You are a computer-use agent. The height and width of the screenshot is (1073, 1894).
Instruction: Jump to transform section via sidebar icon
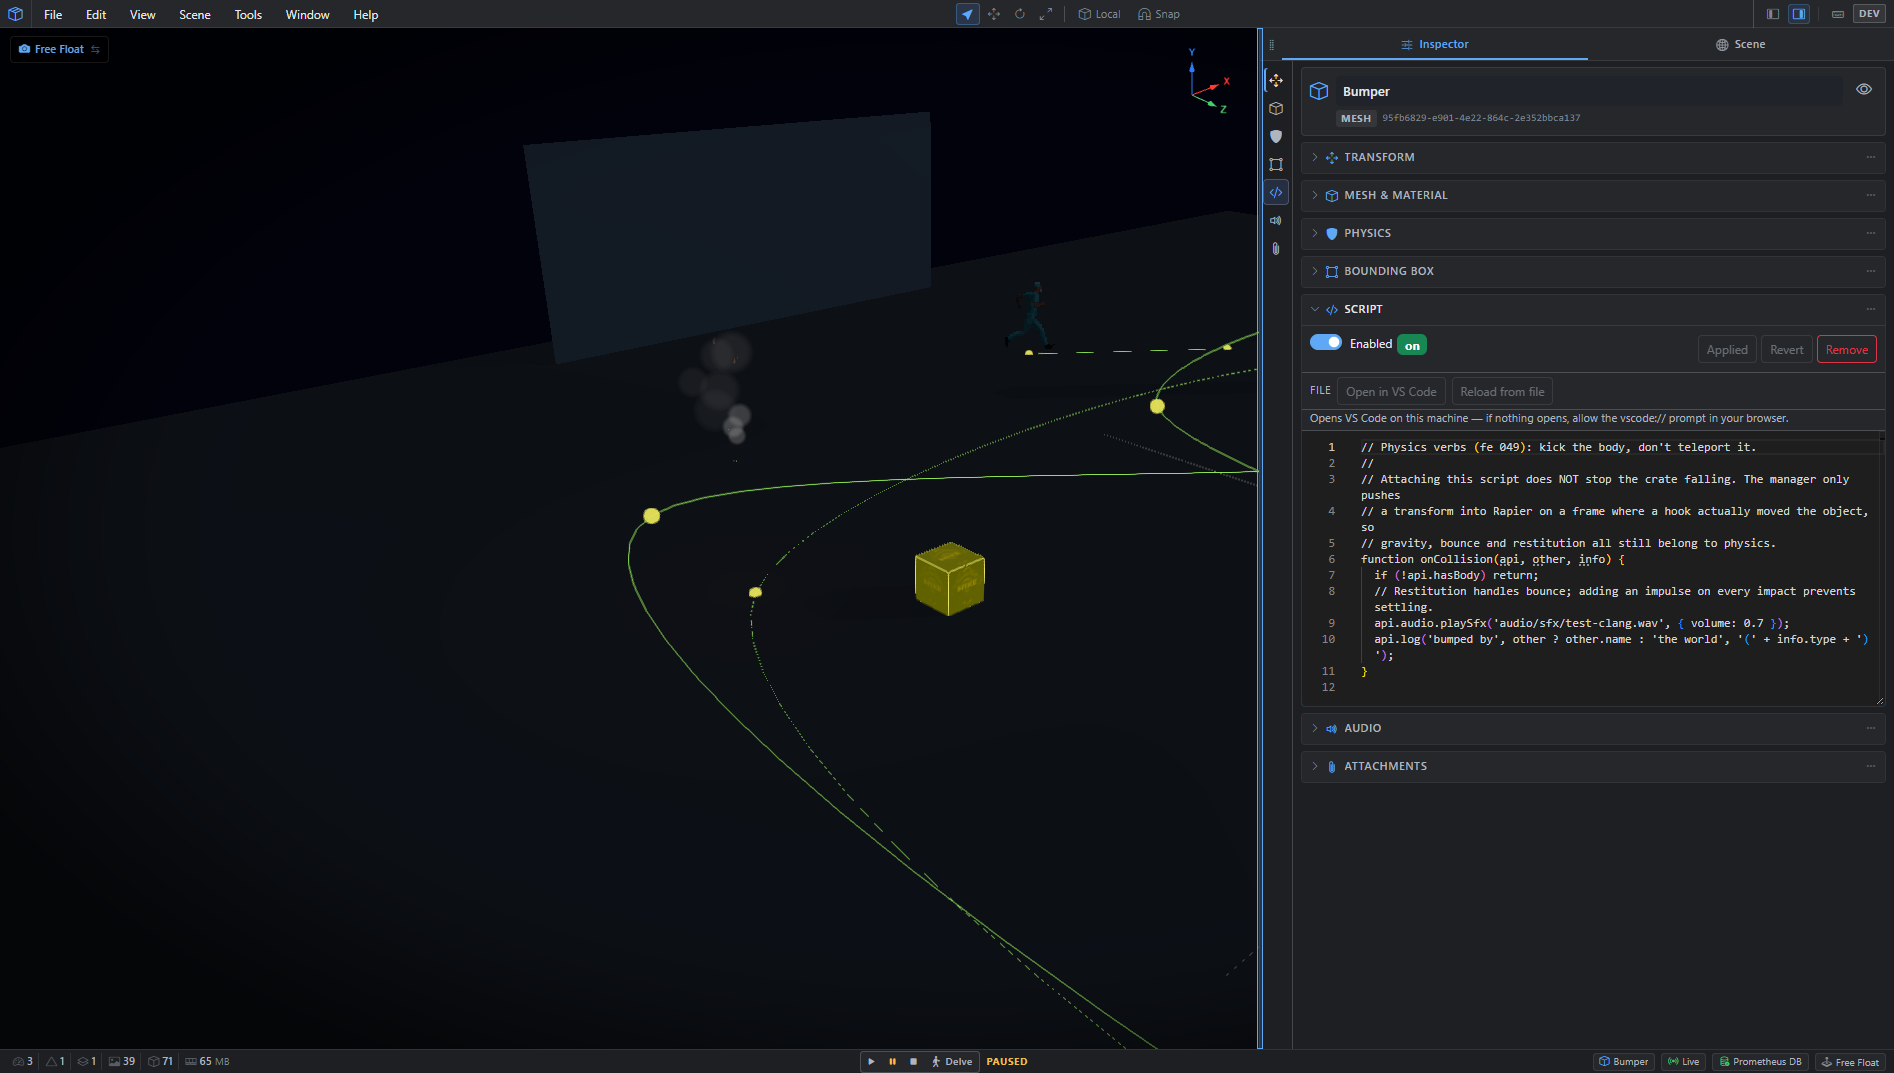(1276, 80)
